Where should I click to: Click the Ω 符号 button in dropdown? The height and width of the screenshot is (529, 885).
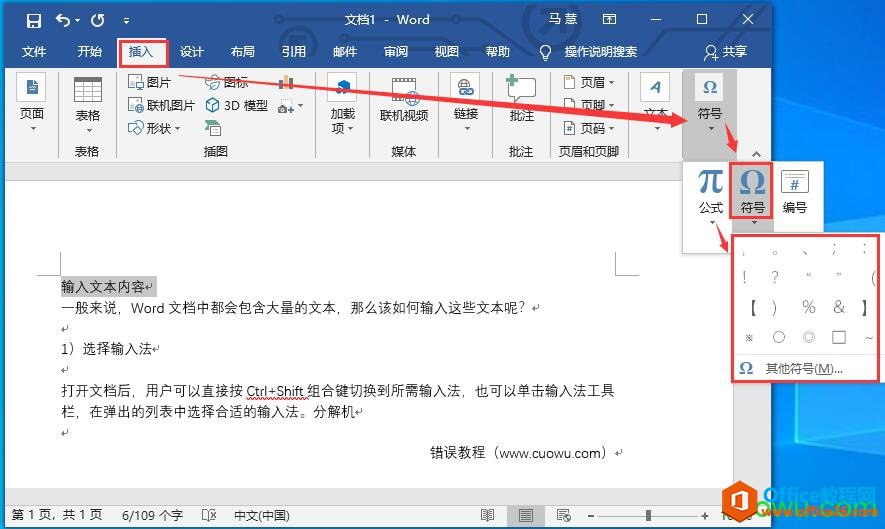click(x=752, y=192)
